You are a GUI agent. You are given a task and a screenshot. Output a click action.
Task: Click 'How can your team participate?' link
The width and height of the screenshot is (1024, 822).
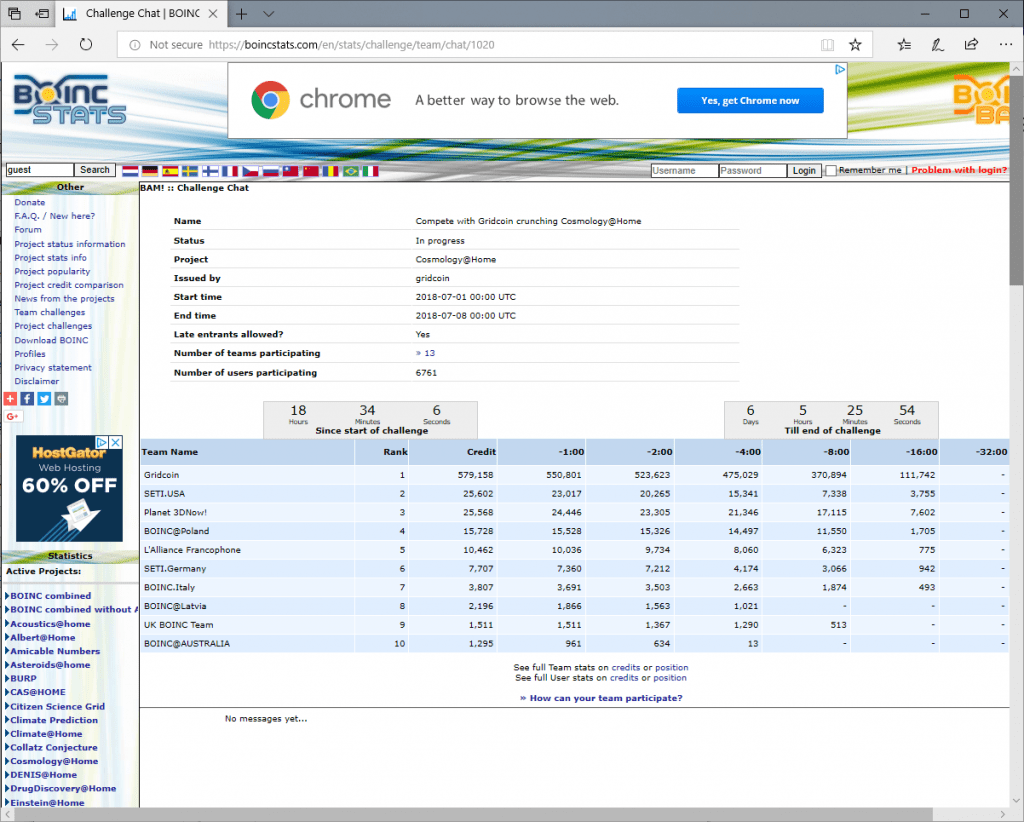pos(601,698)
